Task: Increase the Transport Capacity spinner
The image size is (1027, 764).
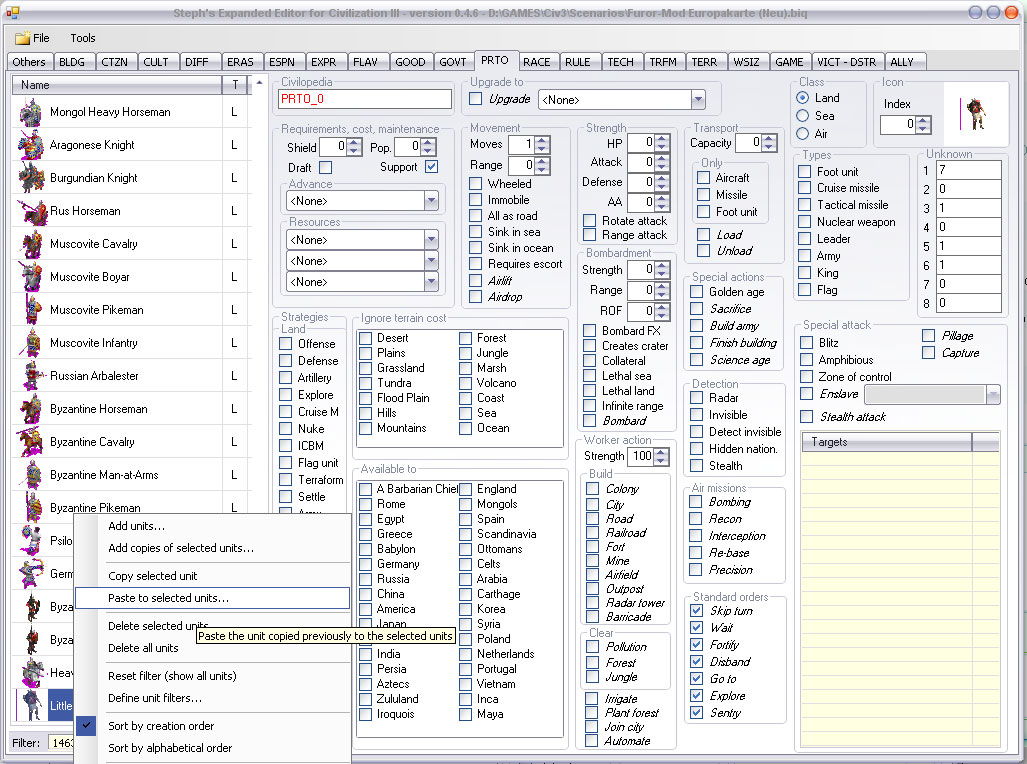Action: (x=770, y=139)
